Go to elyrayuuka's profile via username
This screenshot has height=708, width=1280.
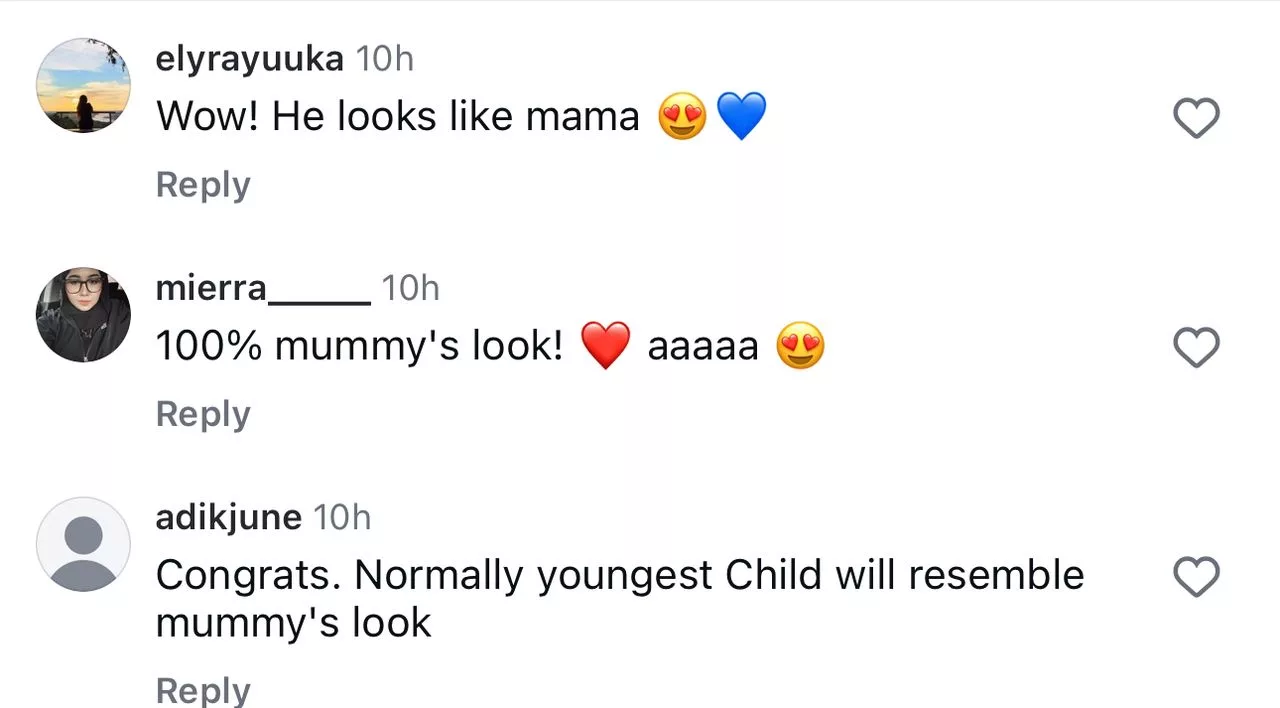pos(249,59)
